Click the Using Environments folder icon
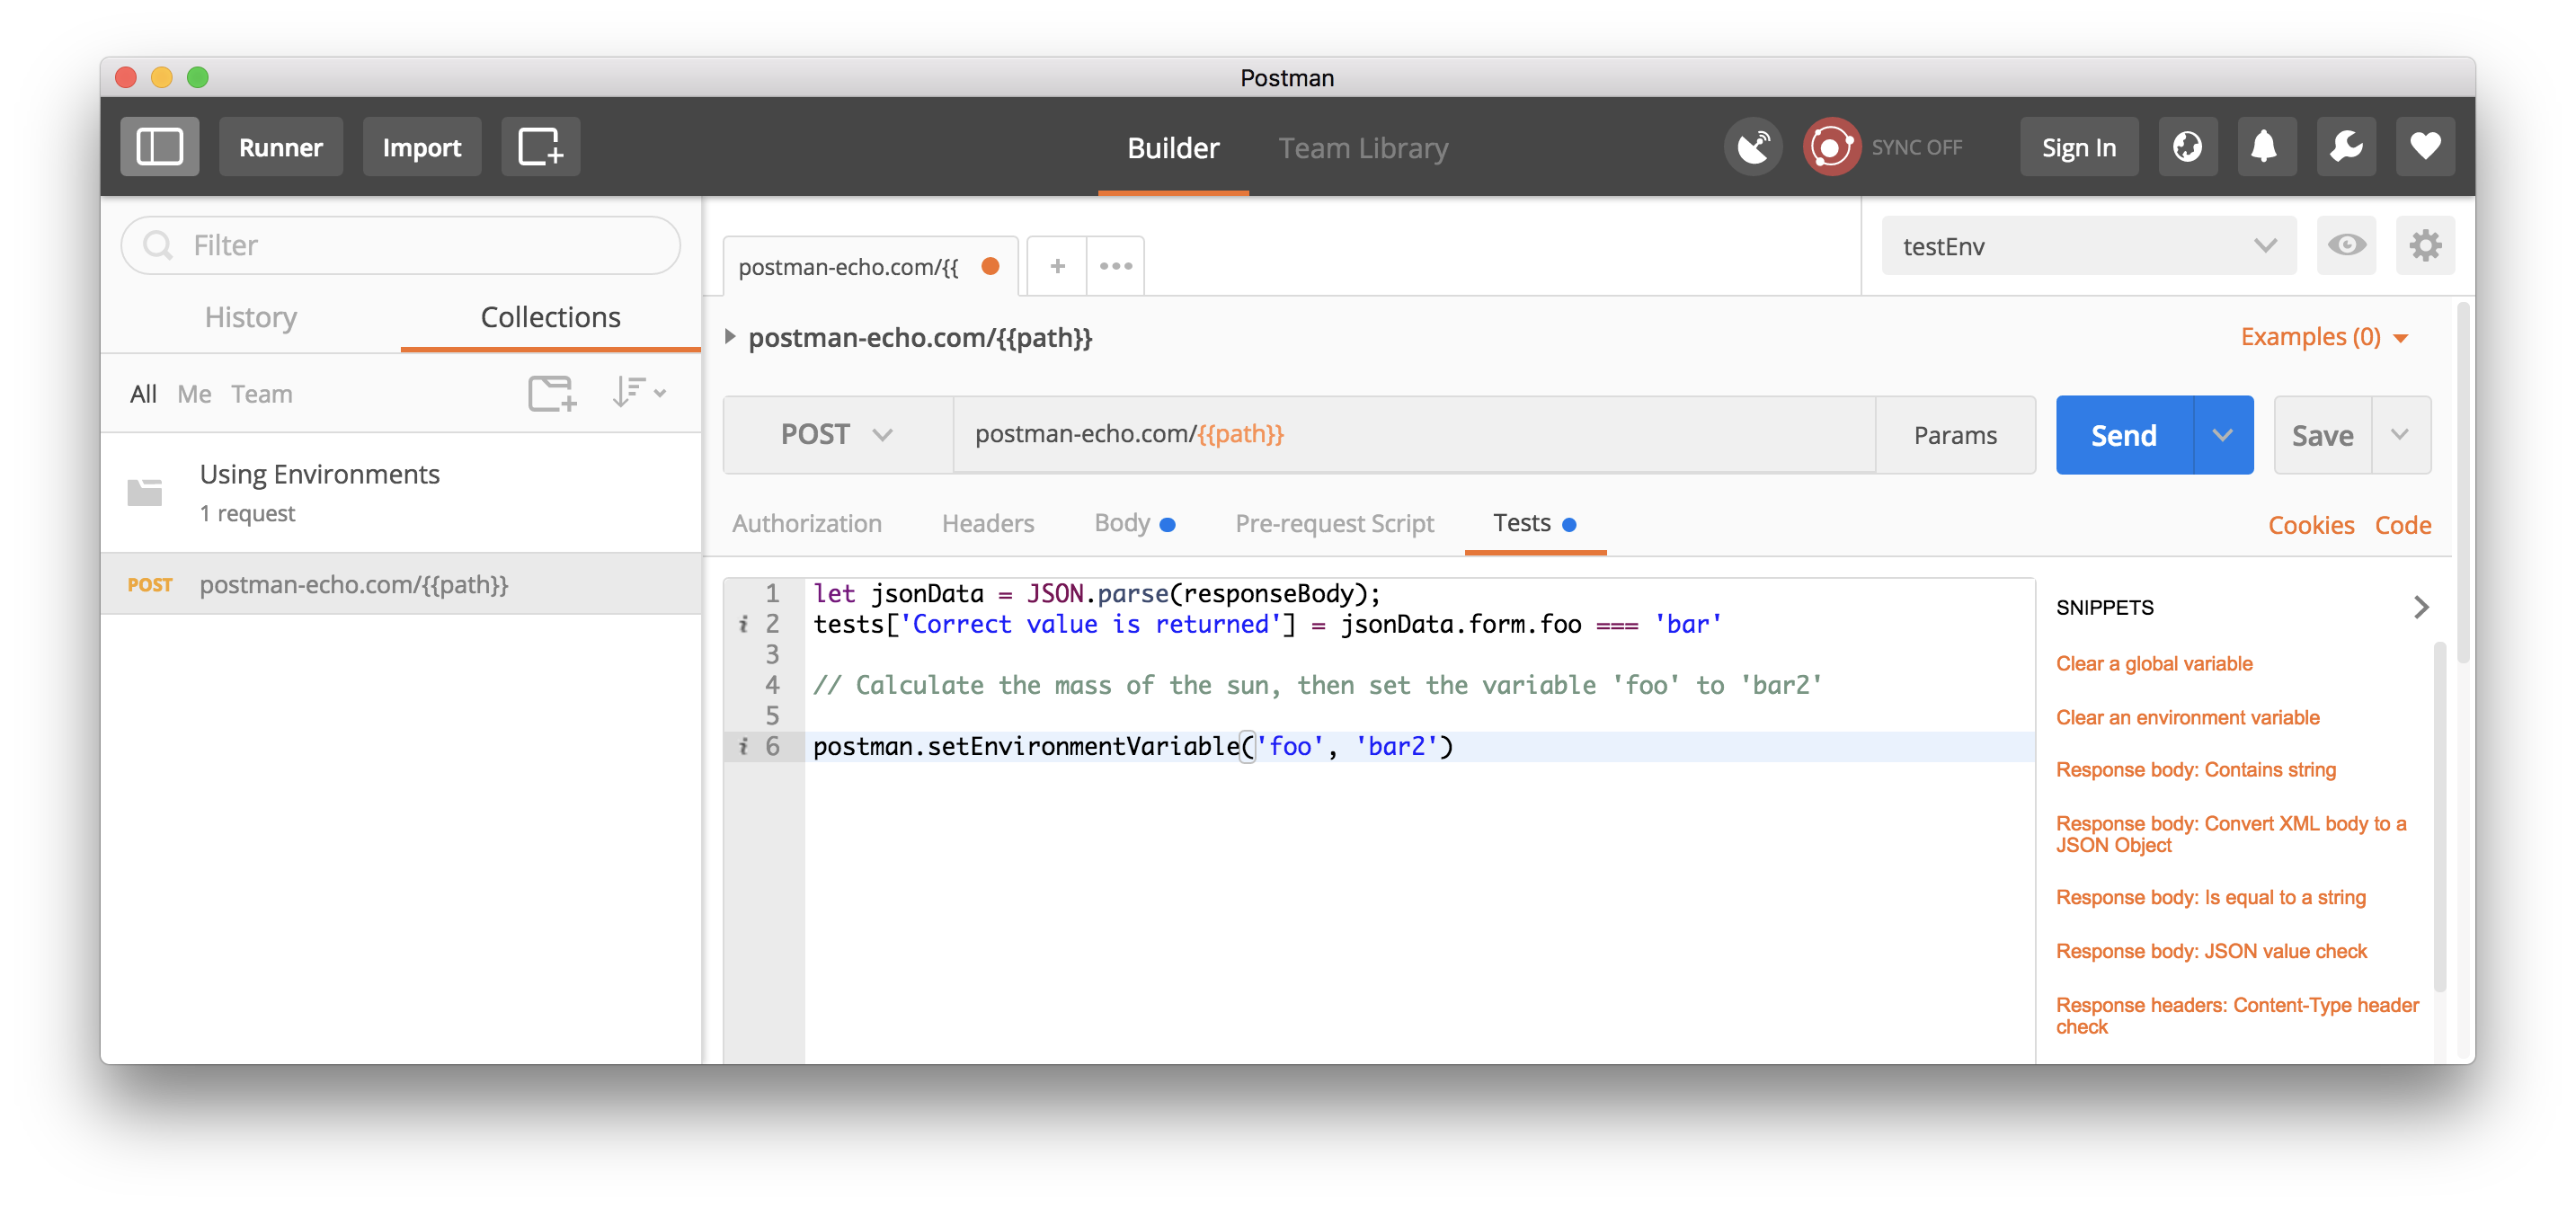Screen dimensions: 2576x1208 145,492
